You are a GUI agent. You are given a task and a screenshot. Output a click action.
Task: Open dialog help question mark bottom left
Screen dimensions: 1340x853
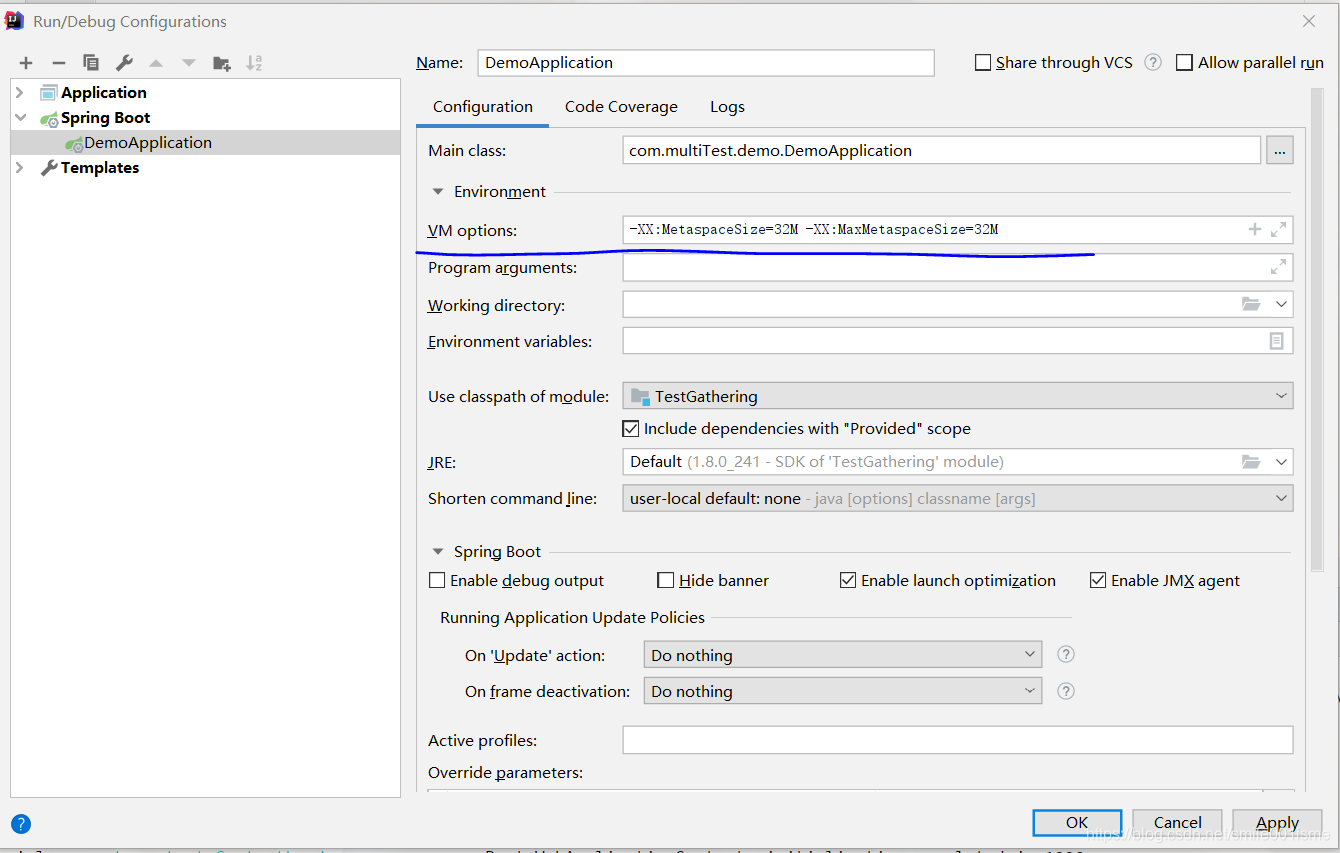(x=21, y=824)
